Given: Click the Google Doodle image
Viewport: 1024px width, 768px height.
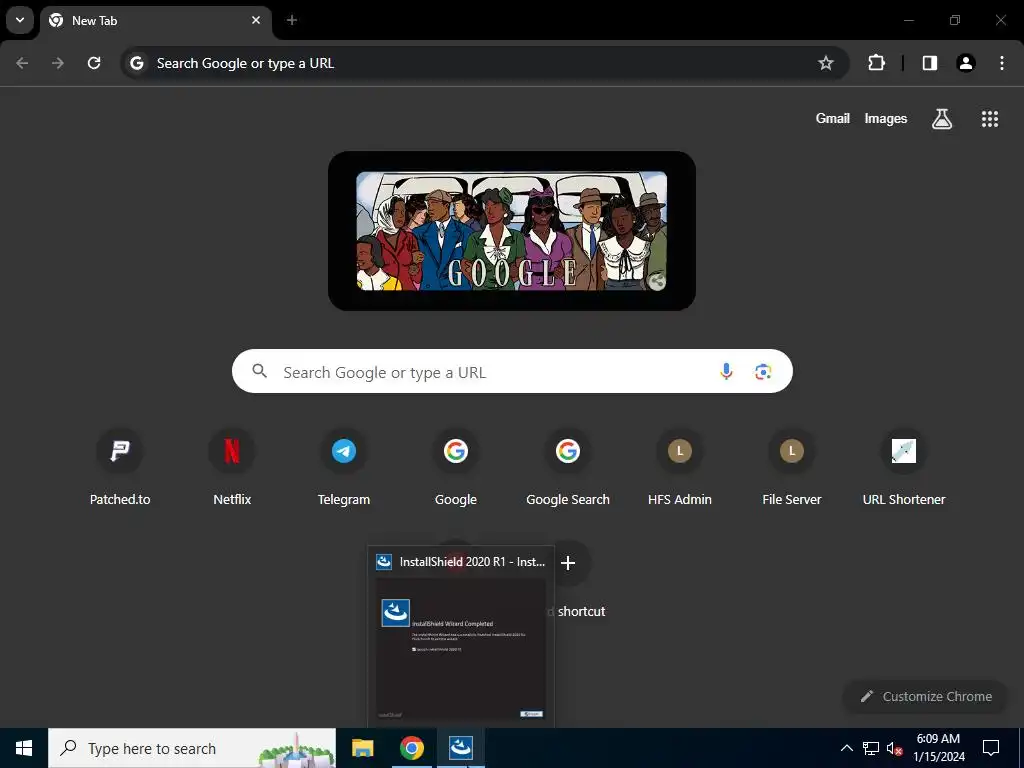Looking at the screenshot, I should pos(511,231).
